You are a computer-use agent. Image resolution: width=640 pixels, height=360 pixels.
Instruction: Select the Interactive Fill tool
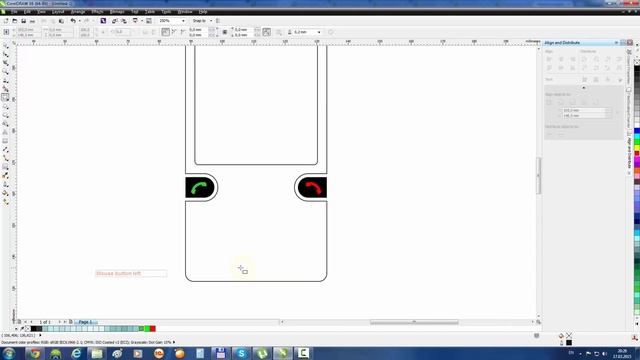tap(5, 201)
